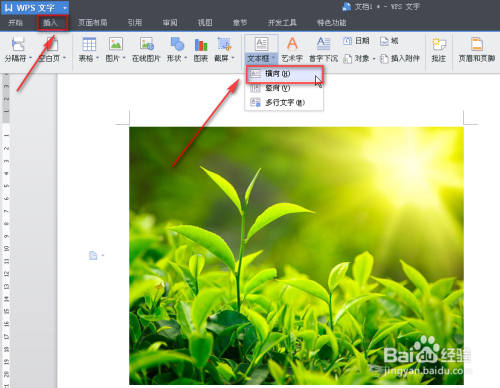Click the 文本框 text box icon
Image resolution: width=500 pixels, height=388 pixels.
261,44
